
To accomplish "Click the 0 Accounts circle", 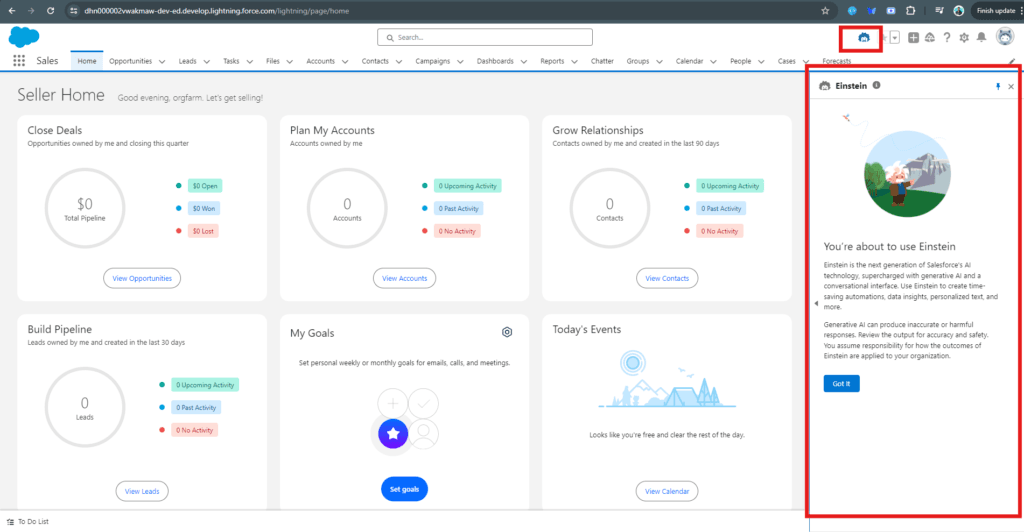I will 347,208.
